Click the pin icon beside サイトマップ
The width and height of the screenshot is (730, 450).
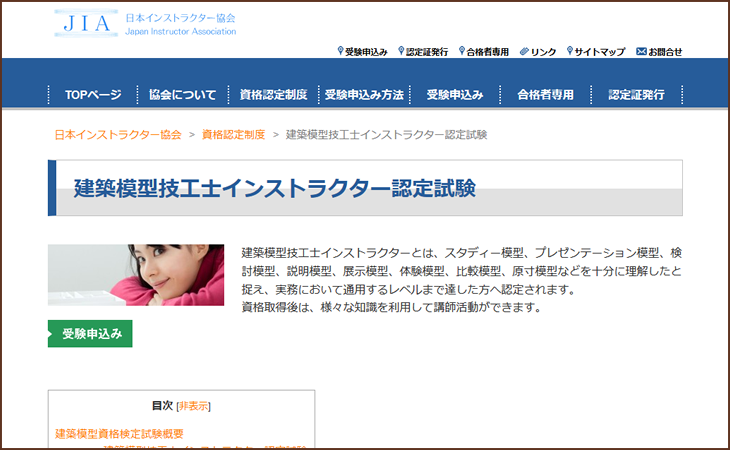pyautogui.click(x=569, y=51)
